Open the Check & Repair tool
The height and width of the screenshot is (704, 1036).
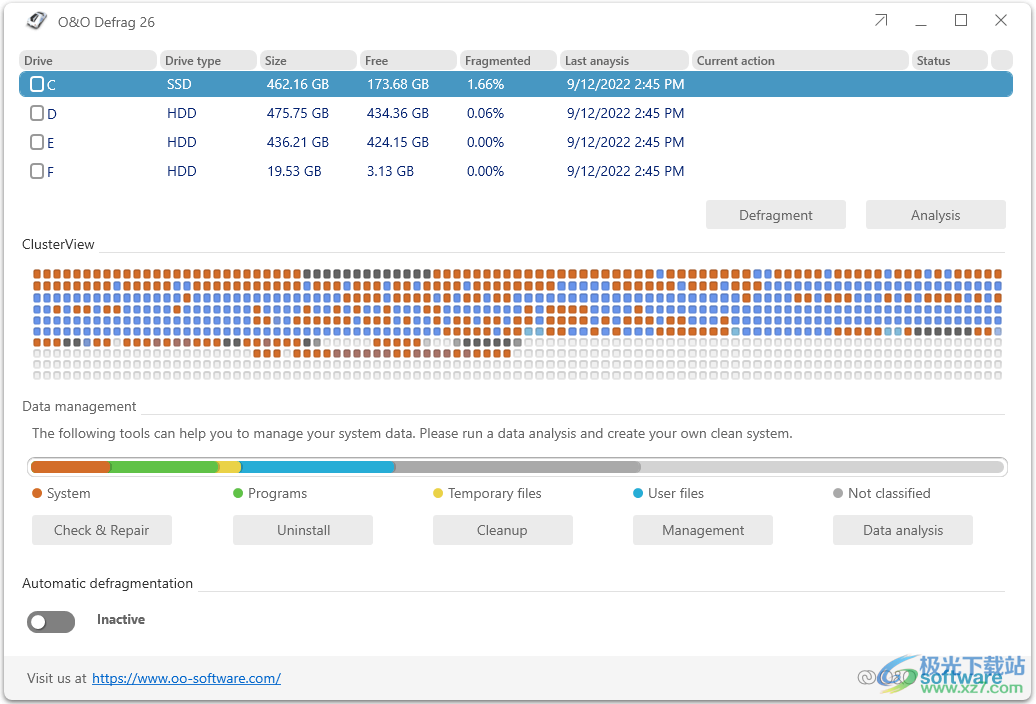(102, 530)
